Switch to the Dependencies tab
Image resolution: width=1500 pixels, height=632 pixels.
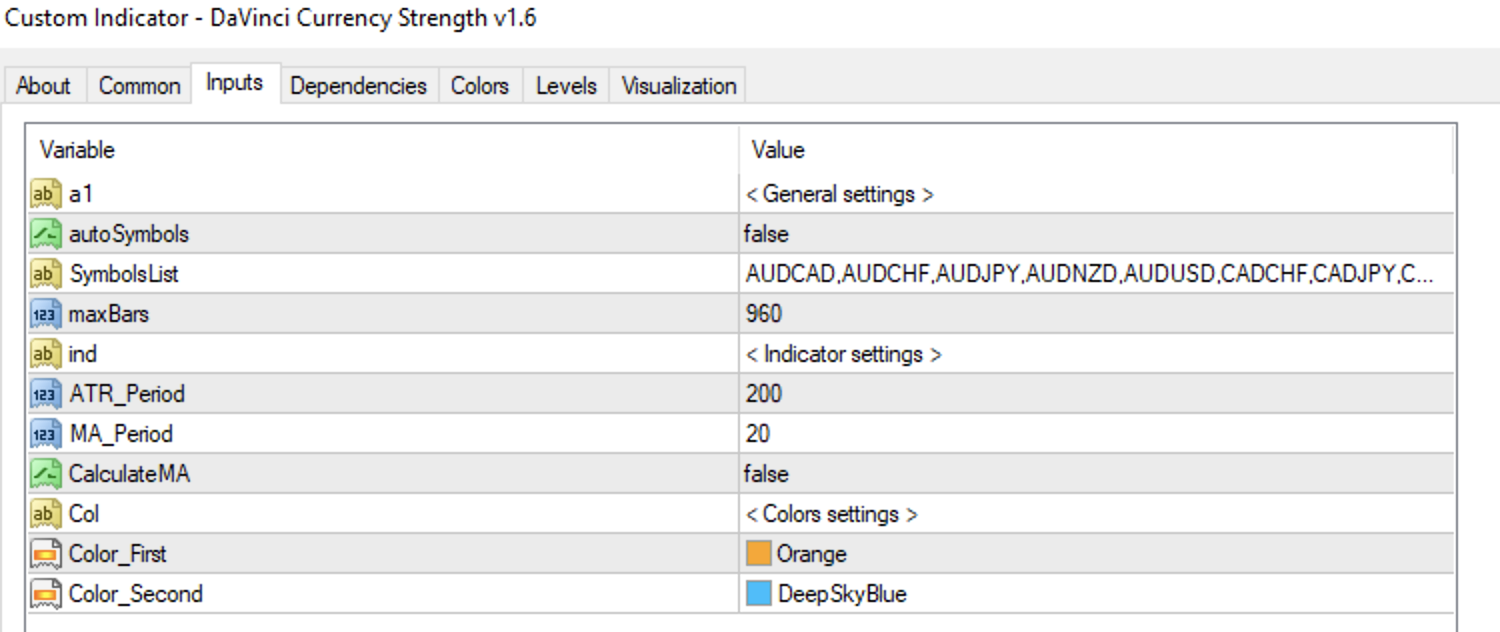coord(358,86)
